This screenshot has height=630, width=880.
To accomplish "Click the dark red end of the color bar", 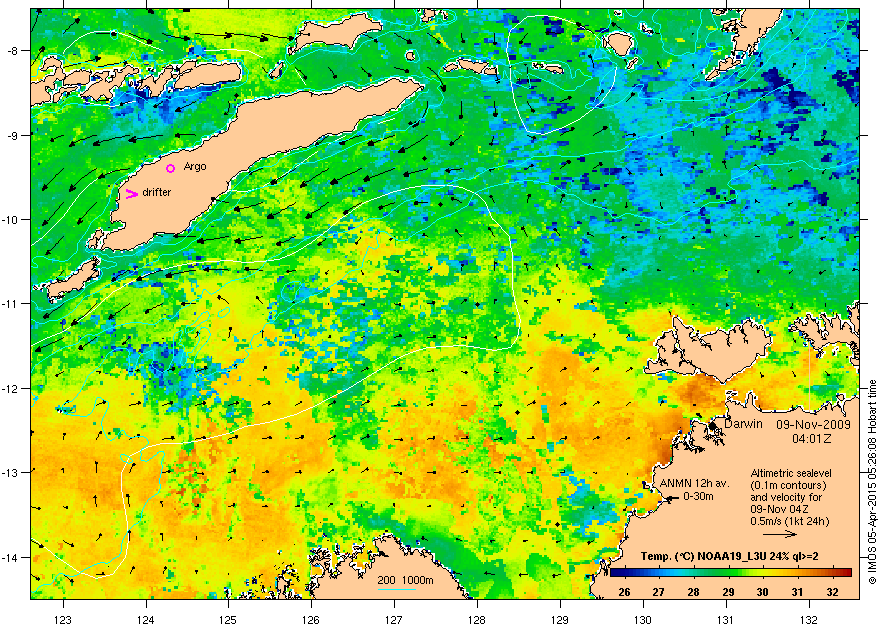I will tap(846, 573).
